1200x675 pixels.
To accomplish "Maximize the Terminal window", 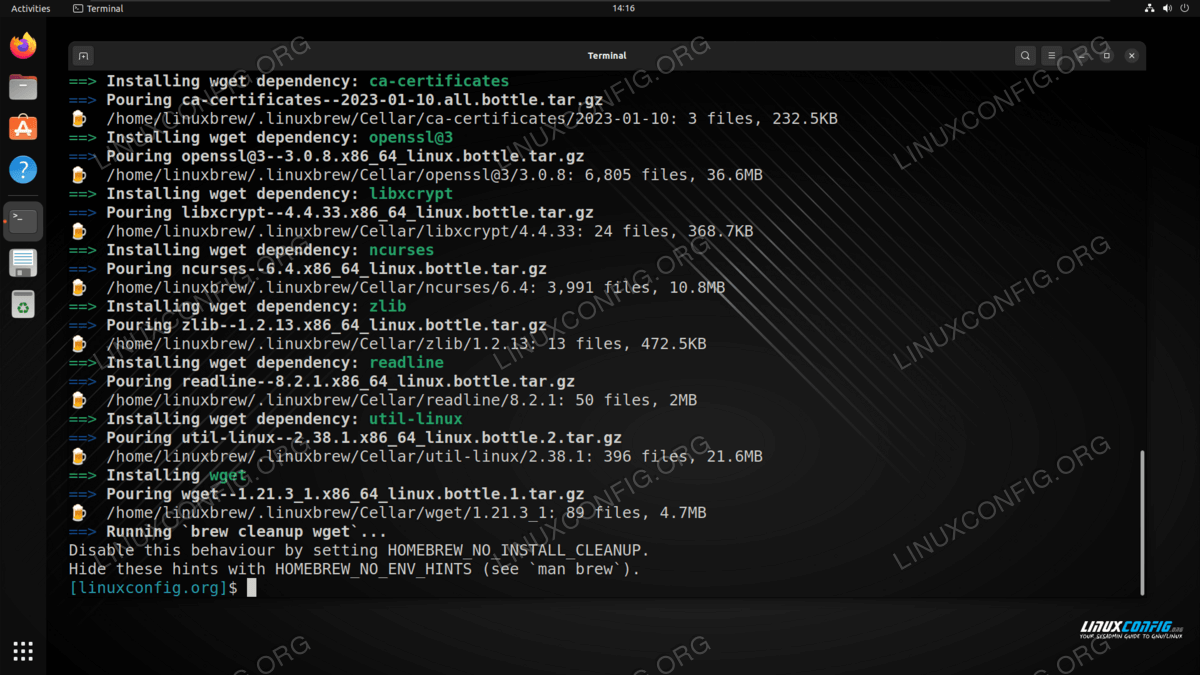I will 1106,56.
